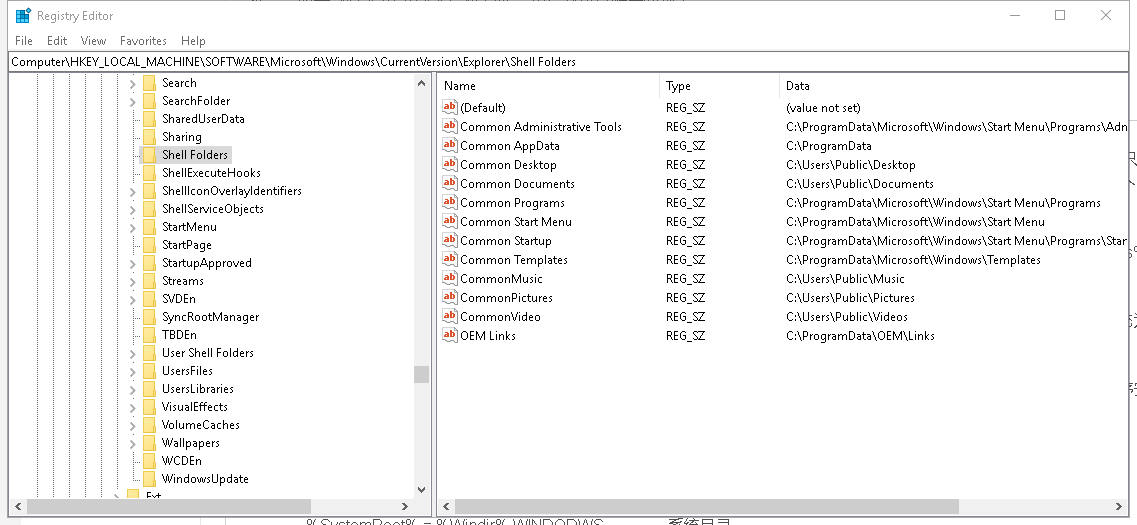Click the Common Desktop value icon
1137x525 pixels.
[450, 165]
